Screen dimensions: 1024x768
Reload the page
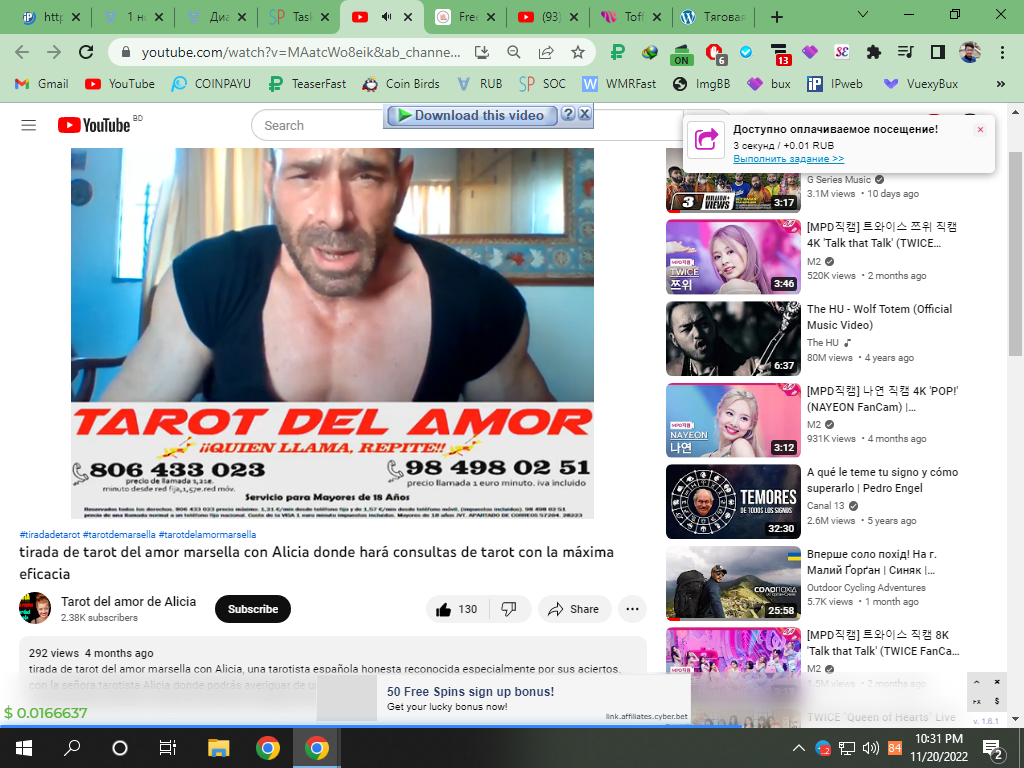(x=86, y=52)
